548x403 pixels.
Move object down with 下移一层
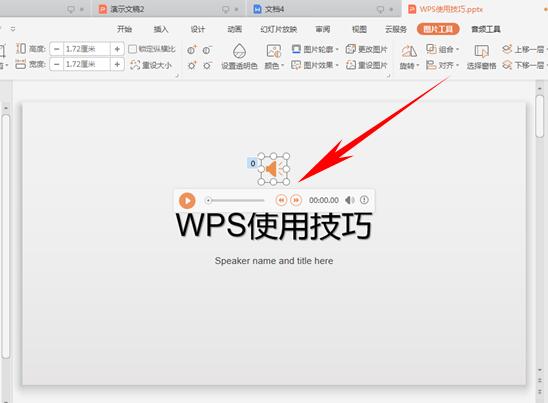coord(523,65)
